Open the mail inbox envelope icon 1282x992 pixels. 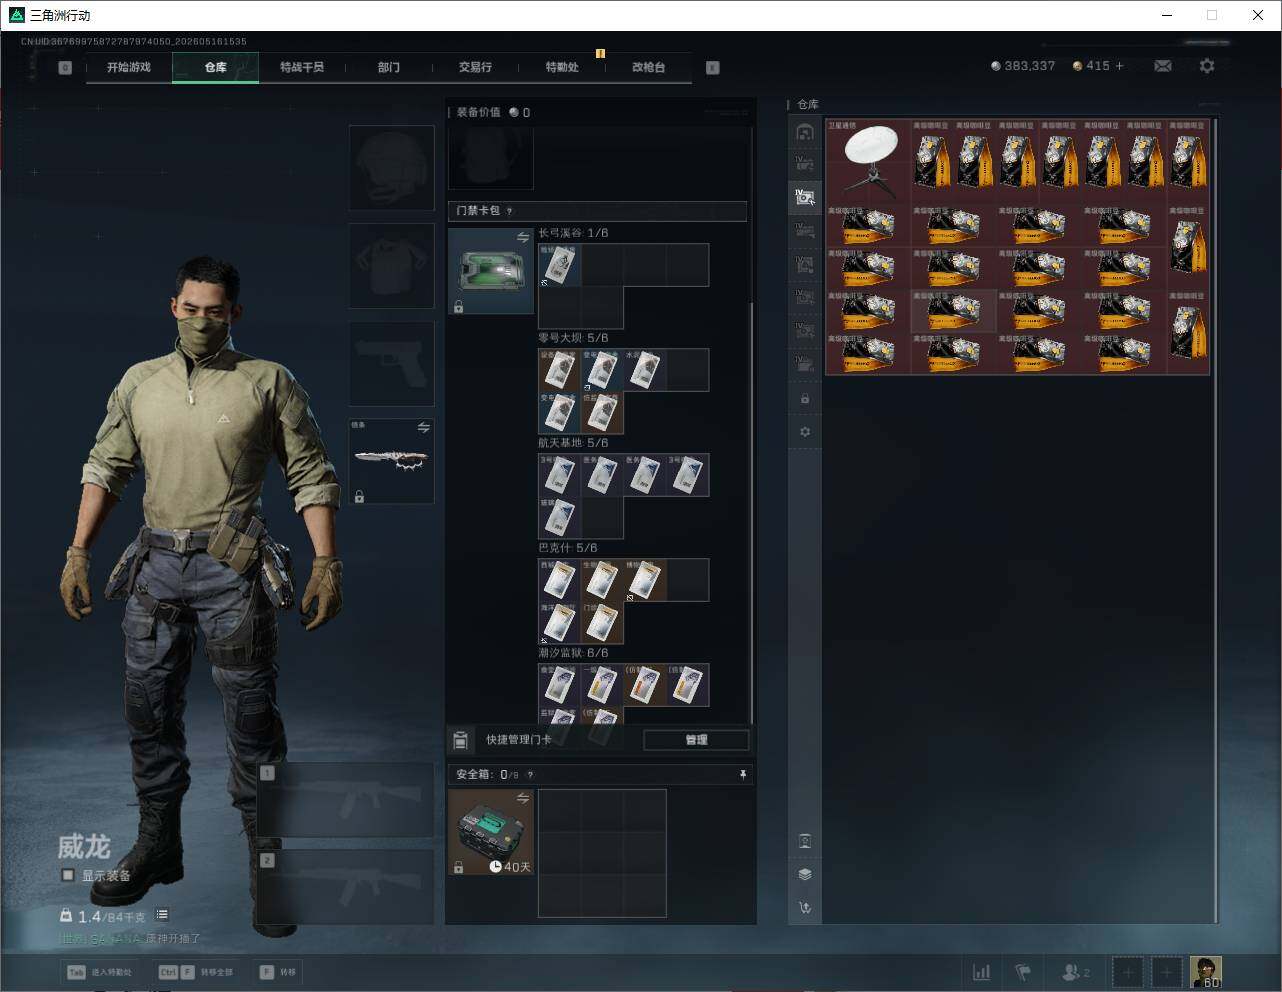pos(1163,66)
